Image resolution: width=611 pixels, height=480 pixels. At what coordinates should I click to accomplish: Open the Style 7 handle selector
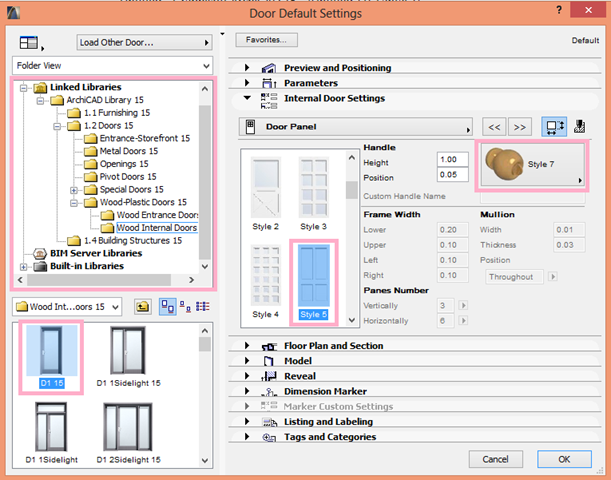tap(533, 164)
